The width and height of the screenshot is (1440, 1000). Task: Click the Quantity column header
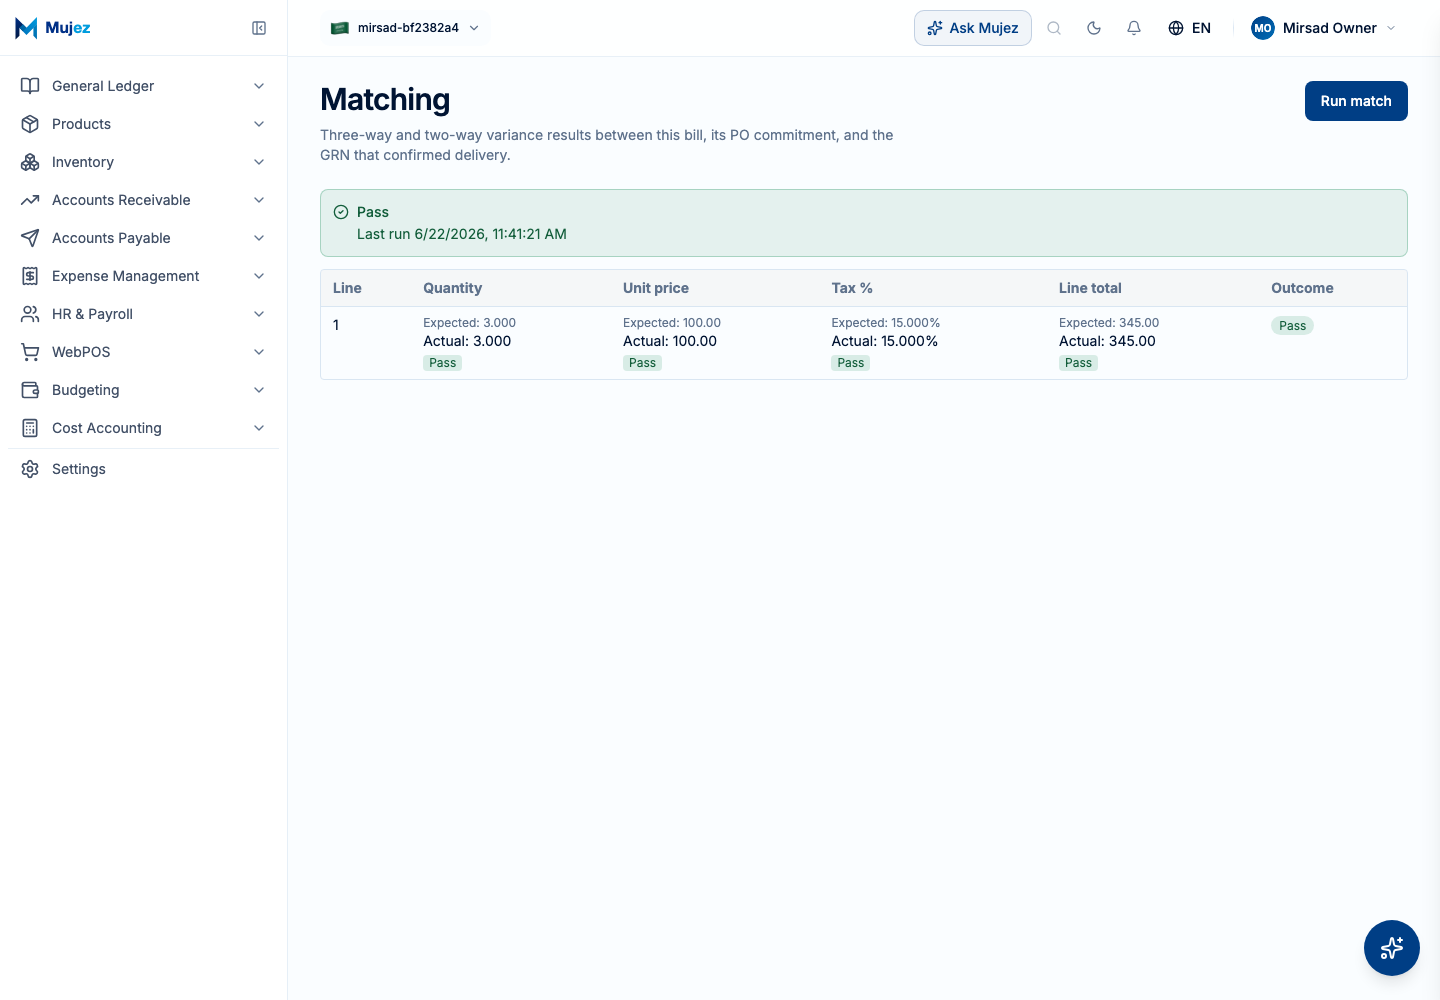pos(452,288)
